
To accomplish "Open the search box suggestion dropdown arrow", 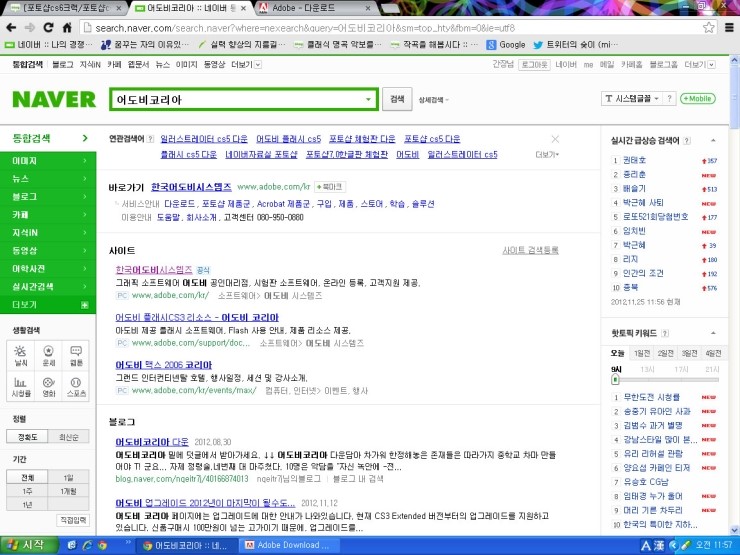I will coord(368,100).
